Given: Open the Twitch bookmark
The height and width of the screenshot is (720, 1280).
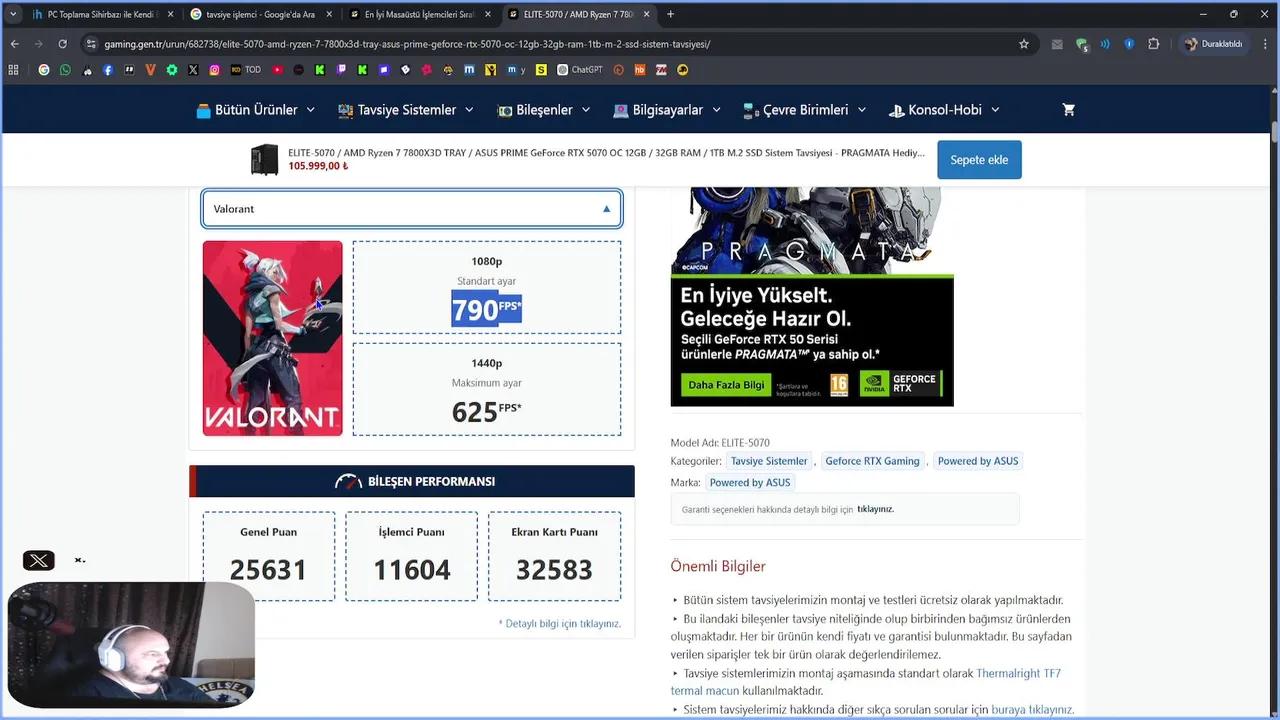Looking at the screenshot, I should [342, 70].
